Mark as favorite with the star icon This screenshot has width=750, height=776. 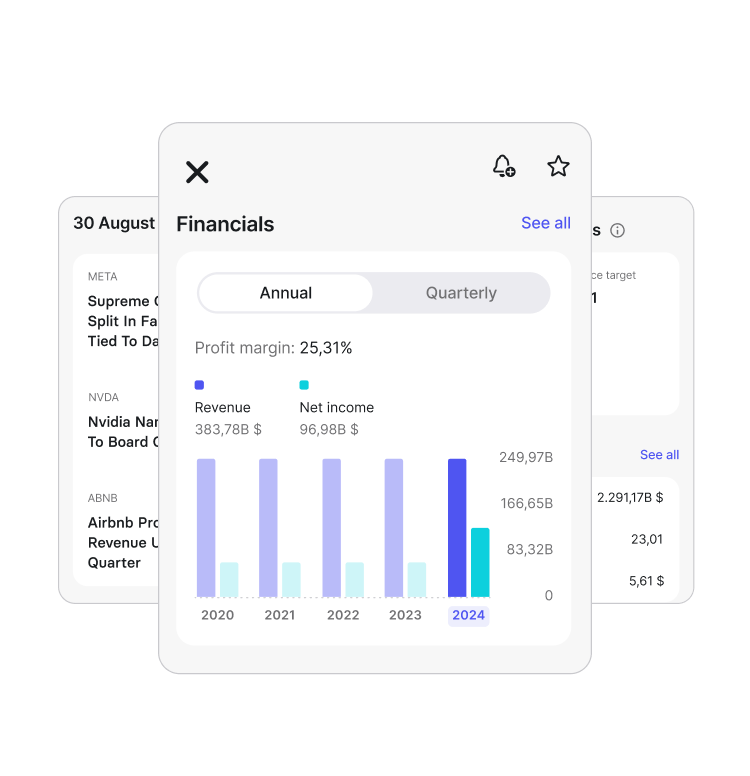click(558, 166)
